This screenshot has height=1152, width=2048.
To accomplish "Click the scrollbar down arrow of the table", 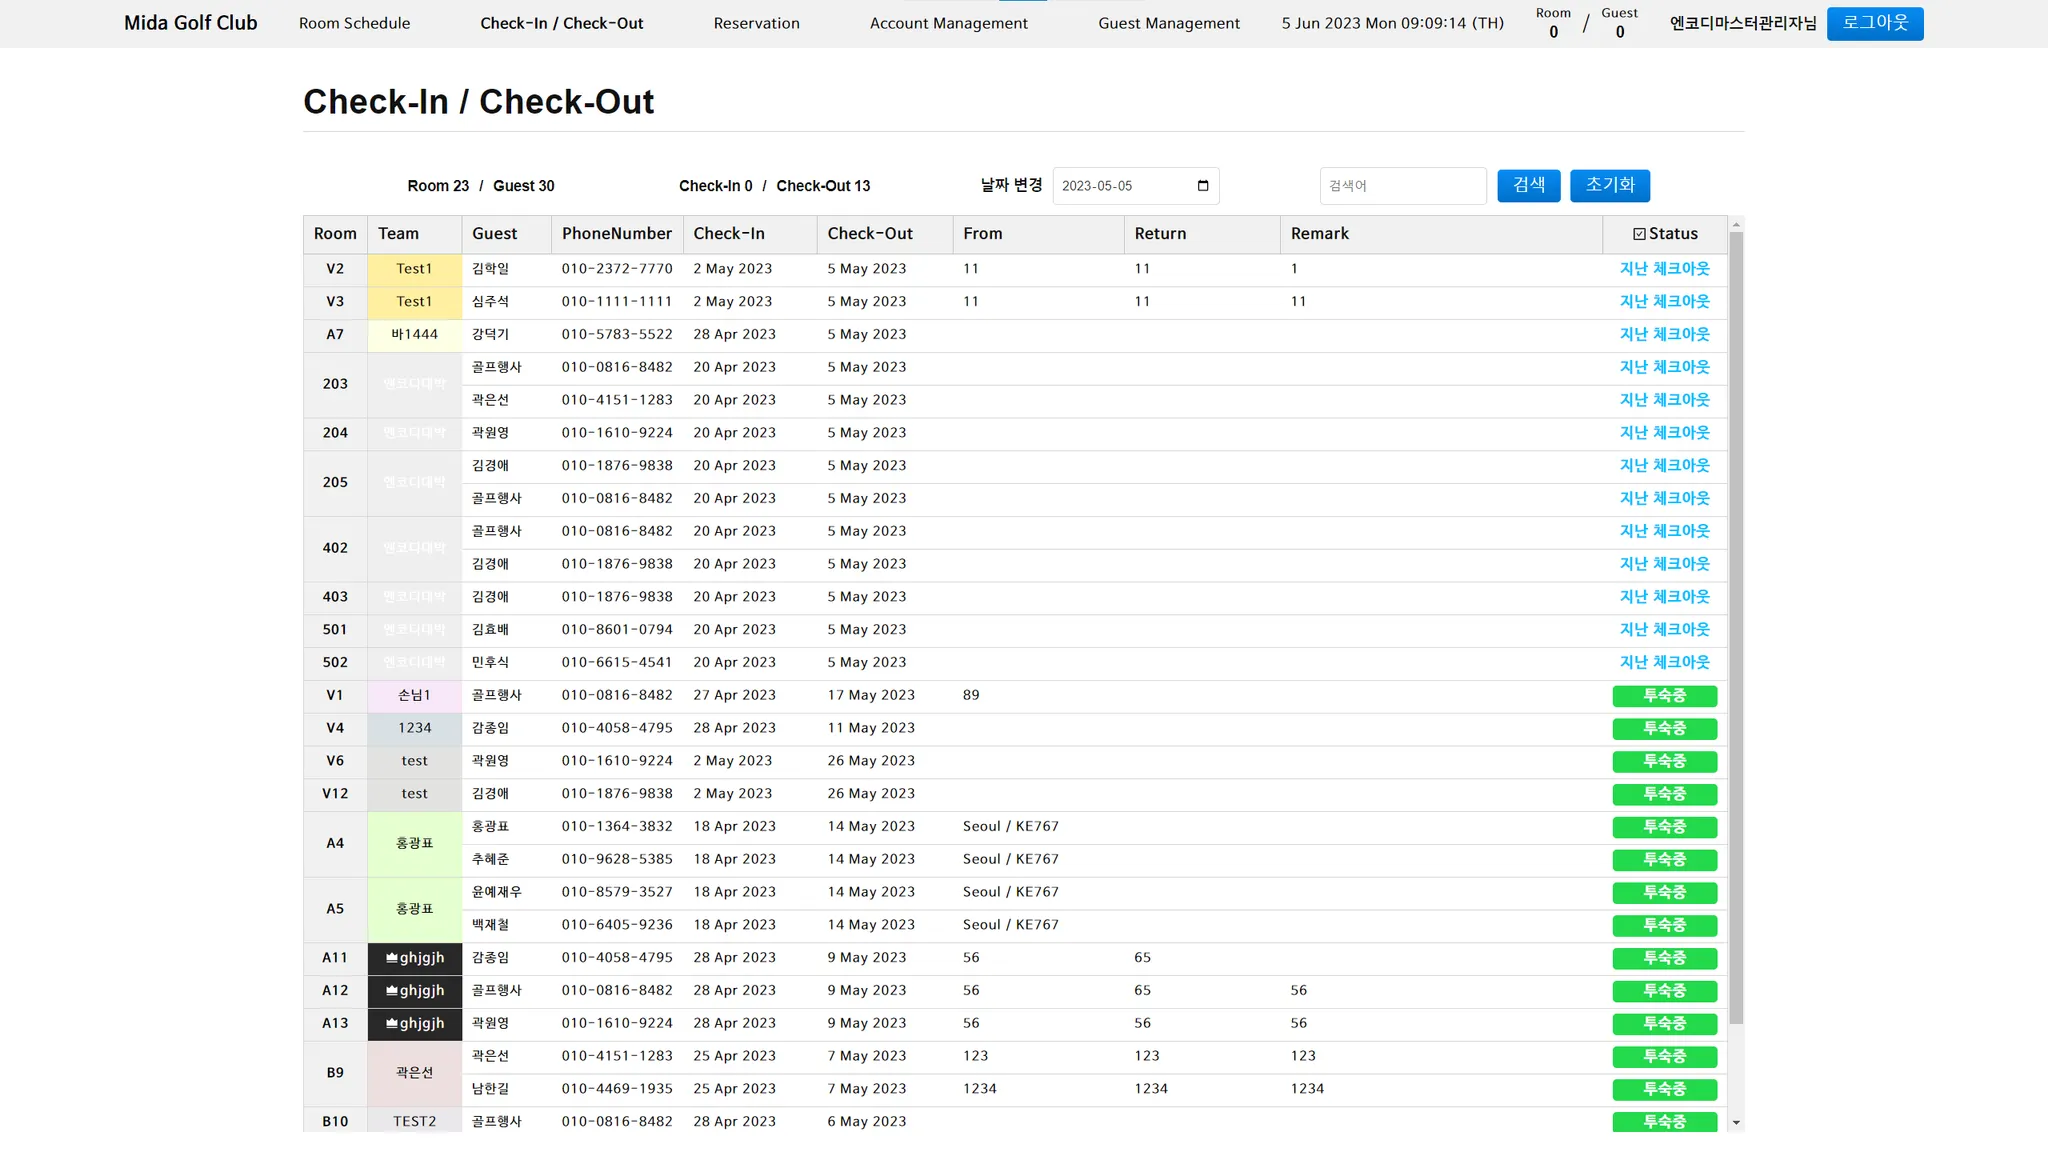I will [x=1736, y=1123].
